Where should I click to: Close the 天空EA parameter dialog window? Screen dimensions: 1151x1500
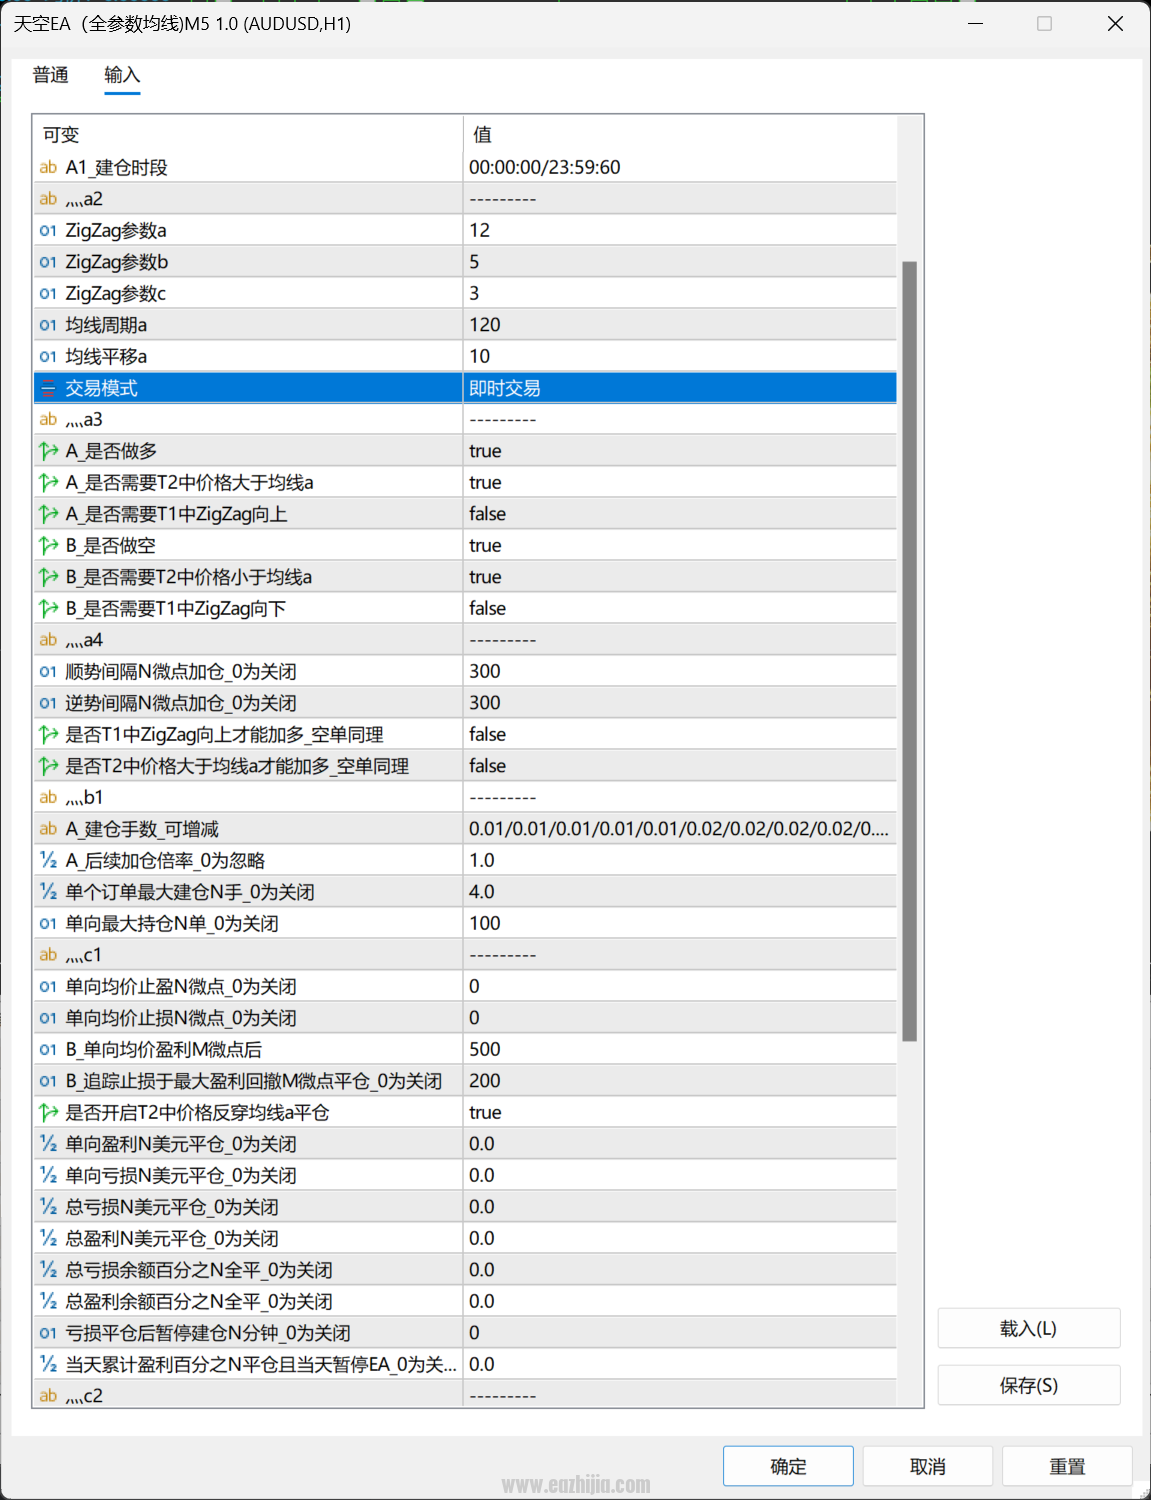pyautogui.click(x=1115, y=23)
